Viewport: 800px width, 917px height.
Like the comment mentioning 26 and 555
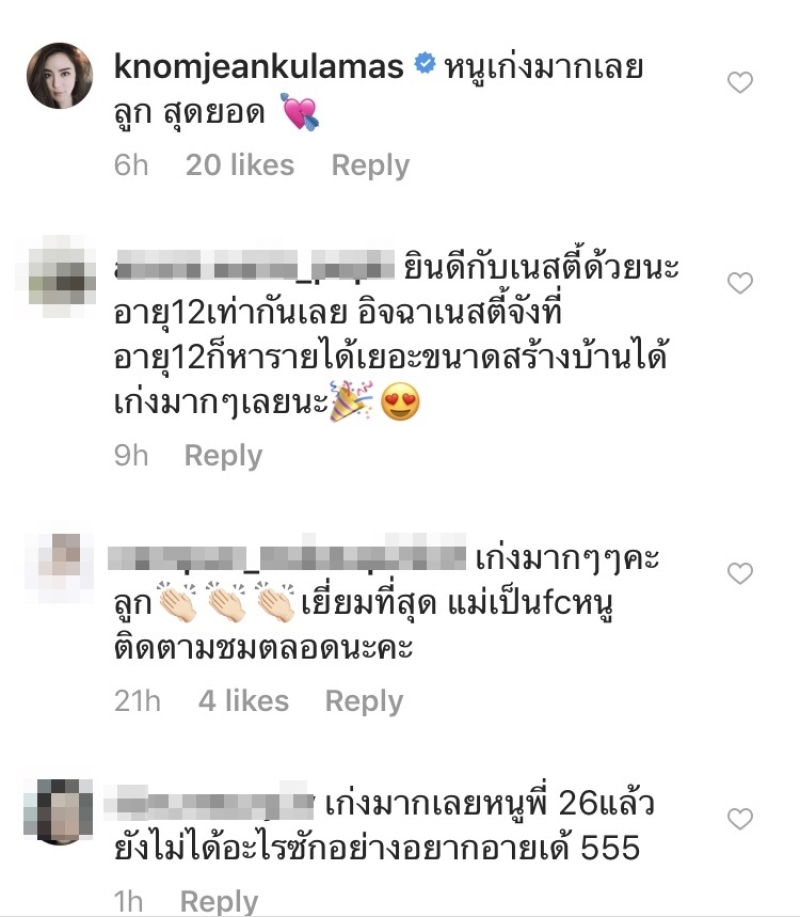[740, 819]
